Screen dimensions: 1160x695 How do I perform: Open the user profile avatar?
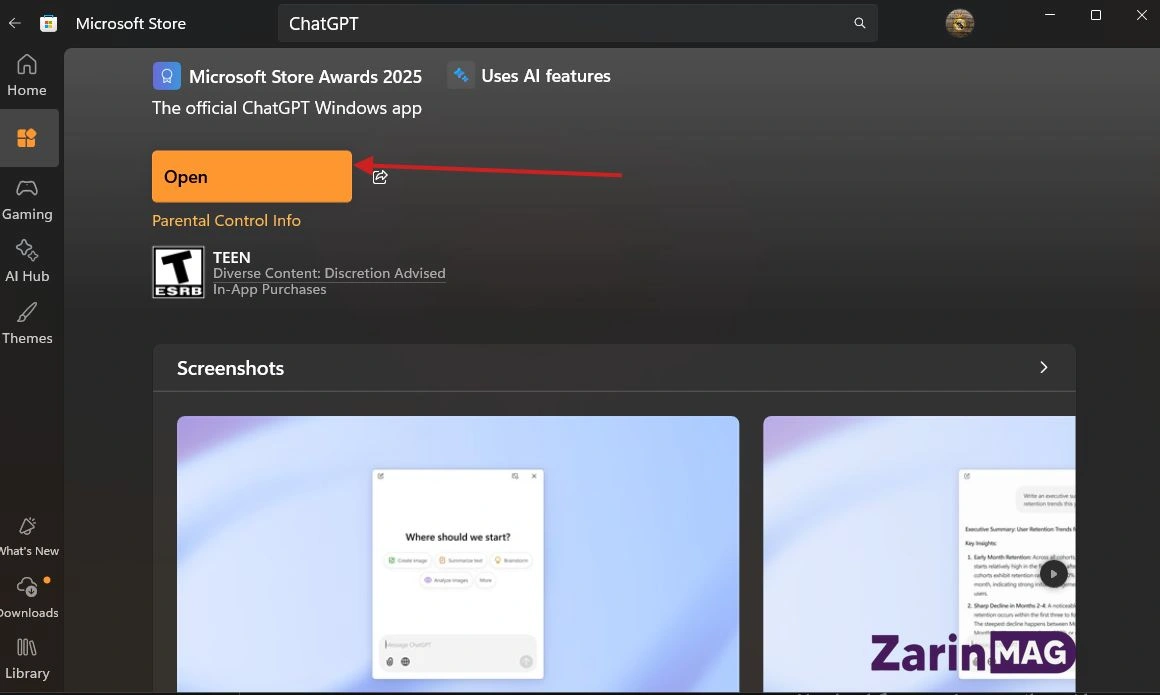[960, 24]
